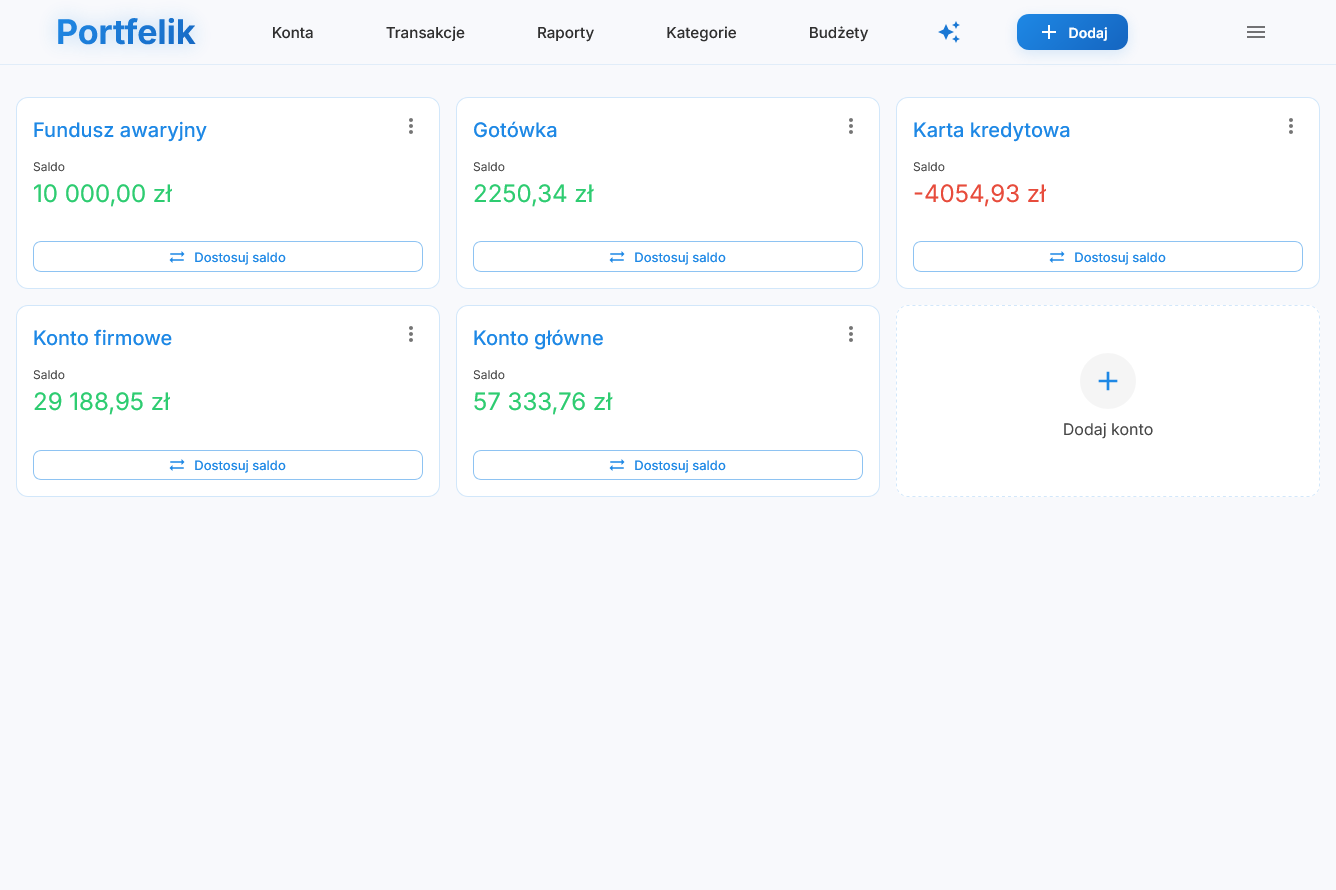The width and height of the screenshot is (1336, 890).
Task: Click the Portfelik logo
Action: (x=125, y=32)
